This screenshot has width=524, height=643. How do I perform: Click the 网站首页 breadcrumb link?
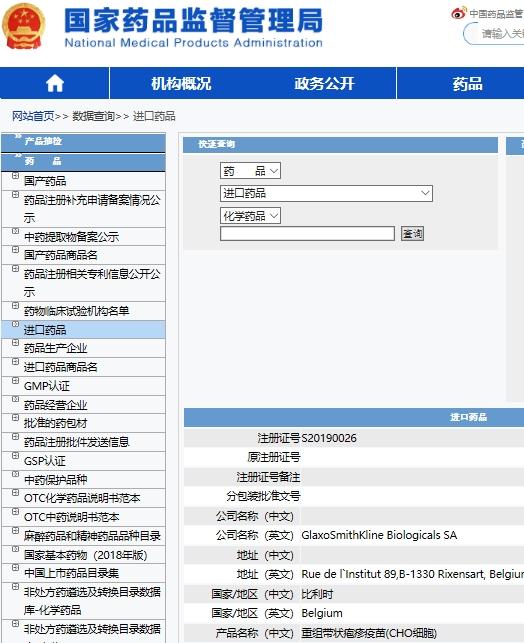pyautogui.click(x=33, y=116)
